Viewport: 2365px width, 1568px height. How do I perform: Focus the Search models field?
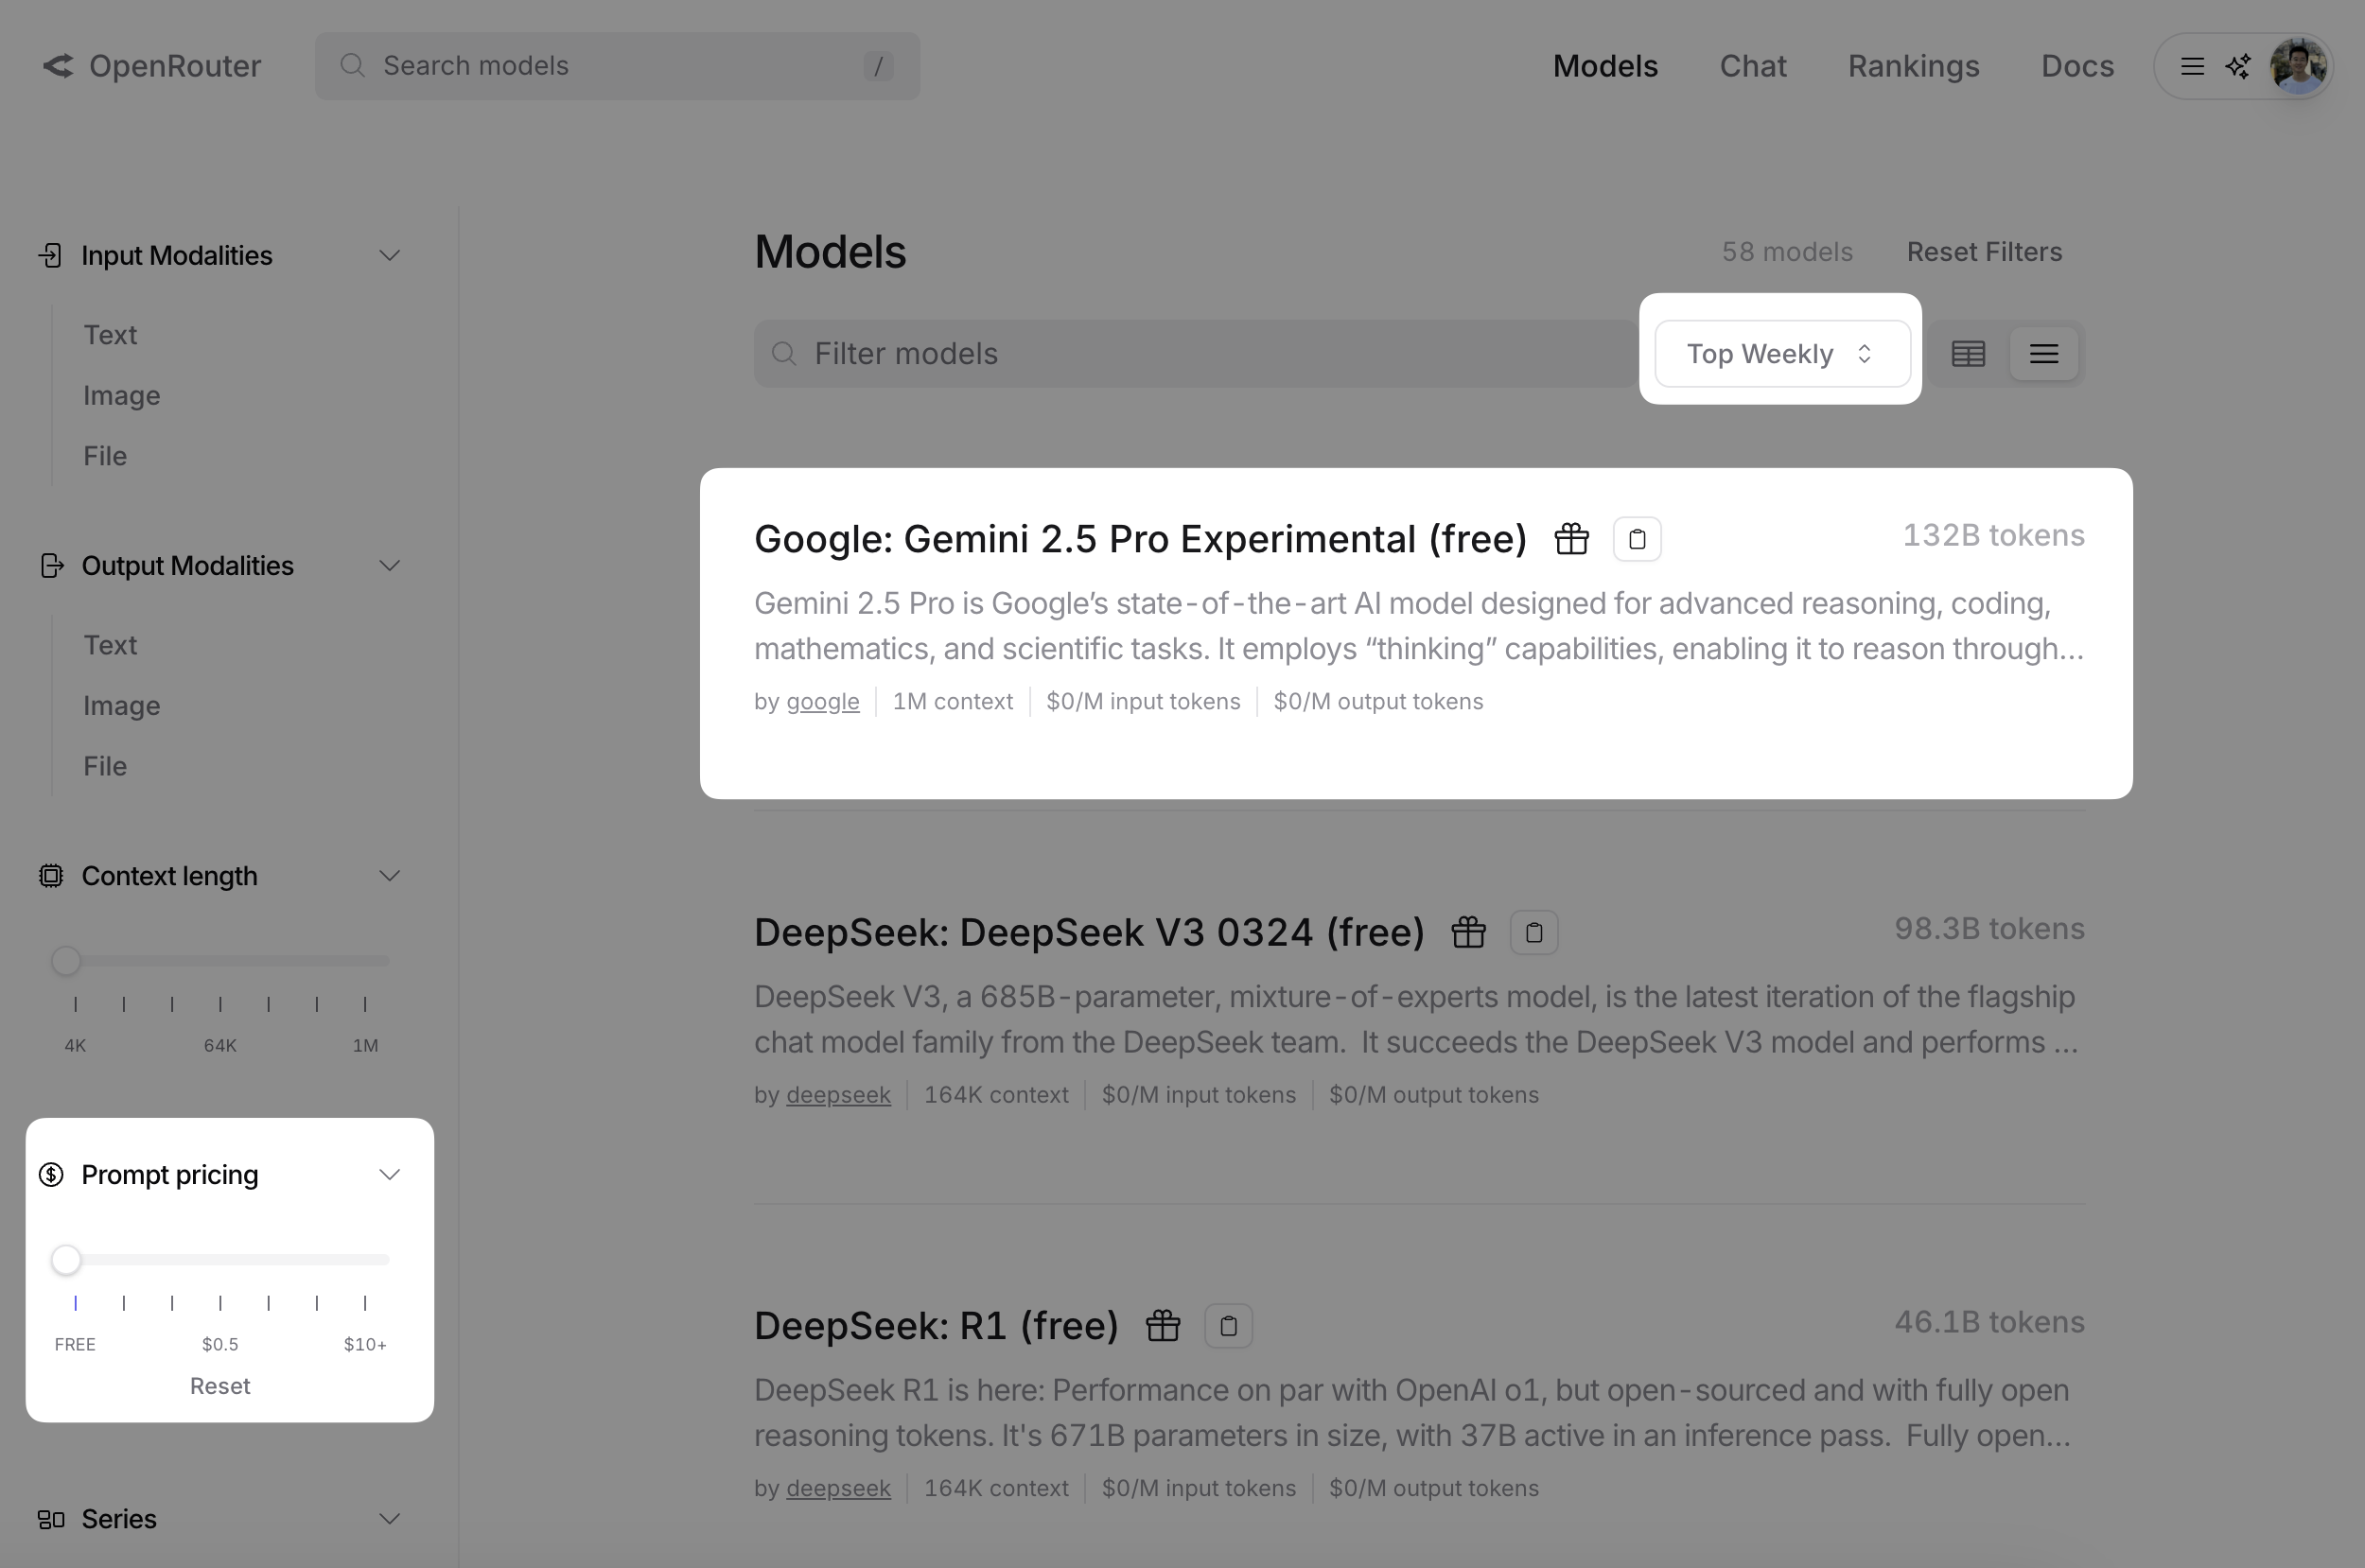coord(617,66)
